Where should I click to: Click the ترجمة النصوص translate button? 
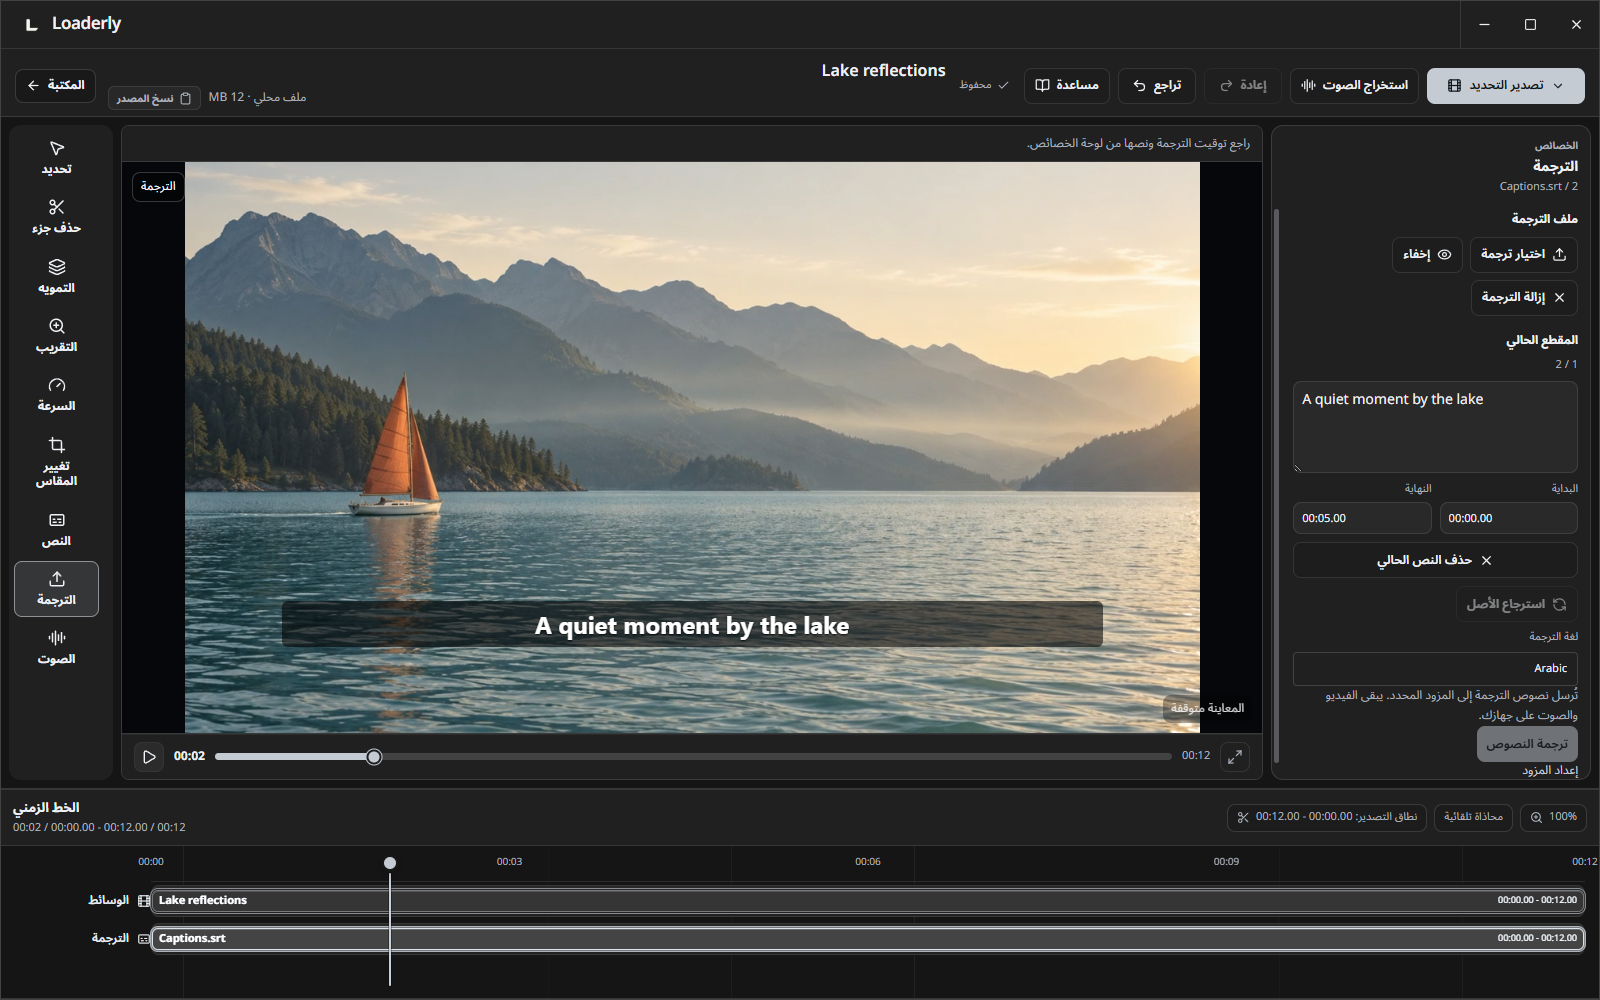click(1527, 744)
